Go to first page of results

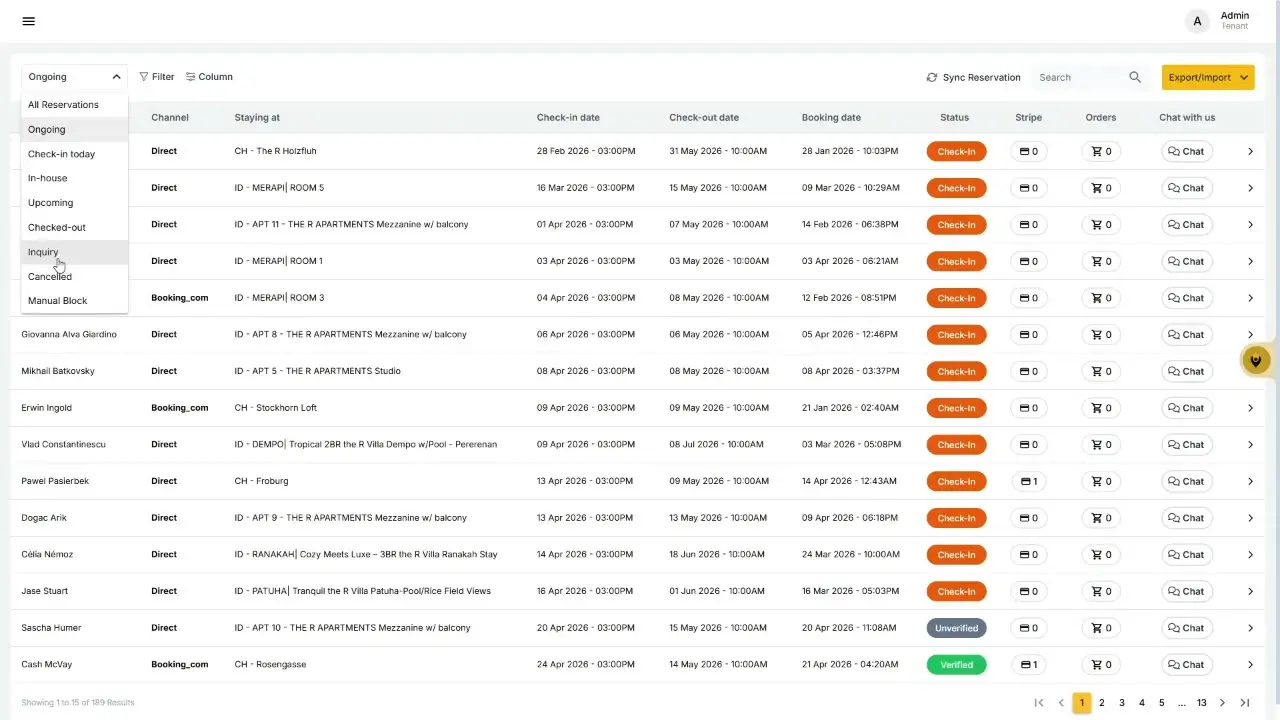[1039, 703]
